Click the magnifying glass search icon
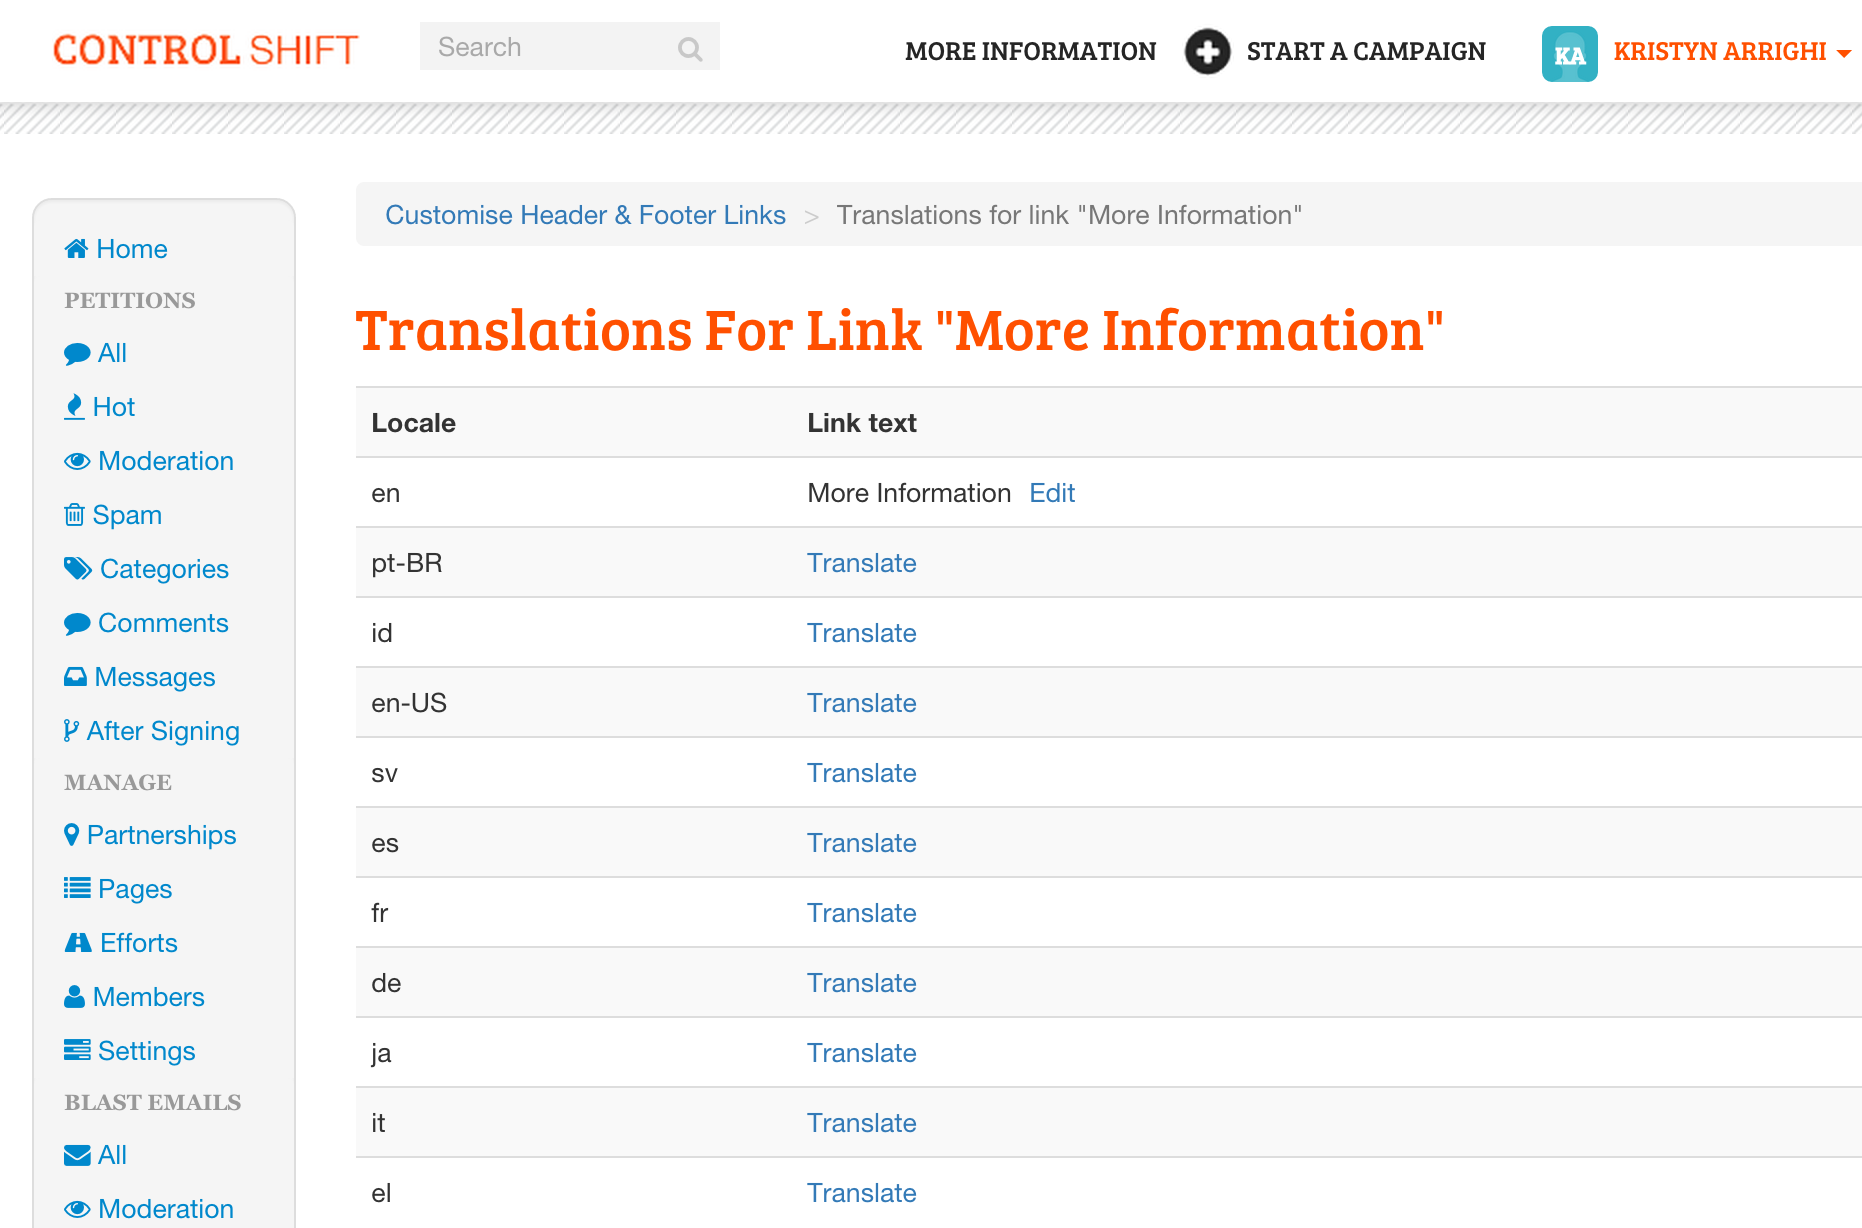Image resolution: width=1862 pixels, height=1228 pixels. [690, 48]
